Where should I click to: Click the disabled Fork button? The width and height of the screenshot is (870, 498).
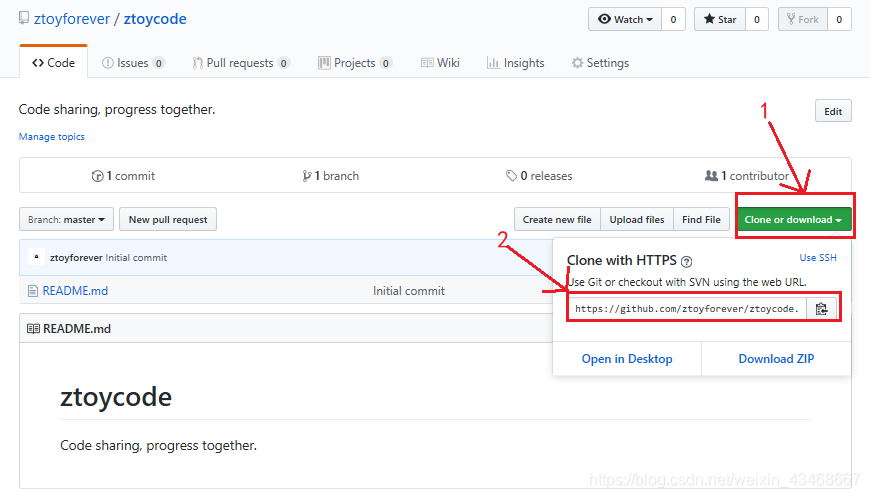pyautogui.click(x=803, y=19)
